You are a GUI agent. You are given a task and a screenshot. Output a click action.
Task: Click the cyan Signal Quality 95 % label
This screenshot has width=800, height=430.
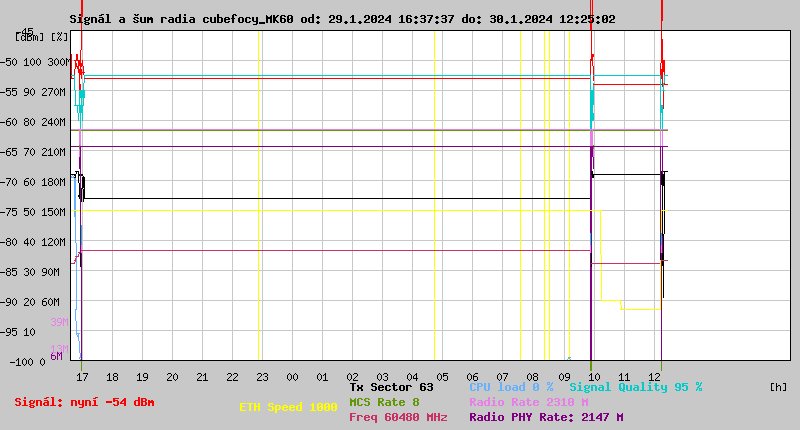click(x=636, y=387)
